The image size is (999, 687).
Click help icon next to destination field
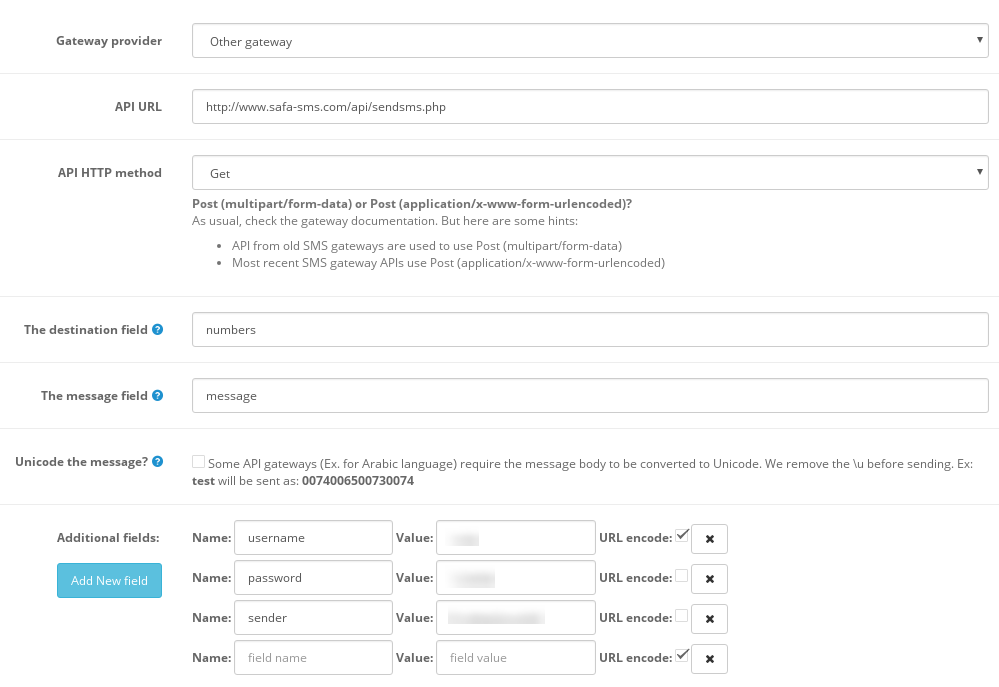coord(157,330)
